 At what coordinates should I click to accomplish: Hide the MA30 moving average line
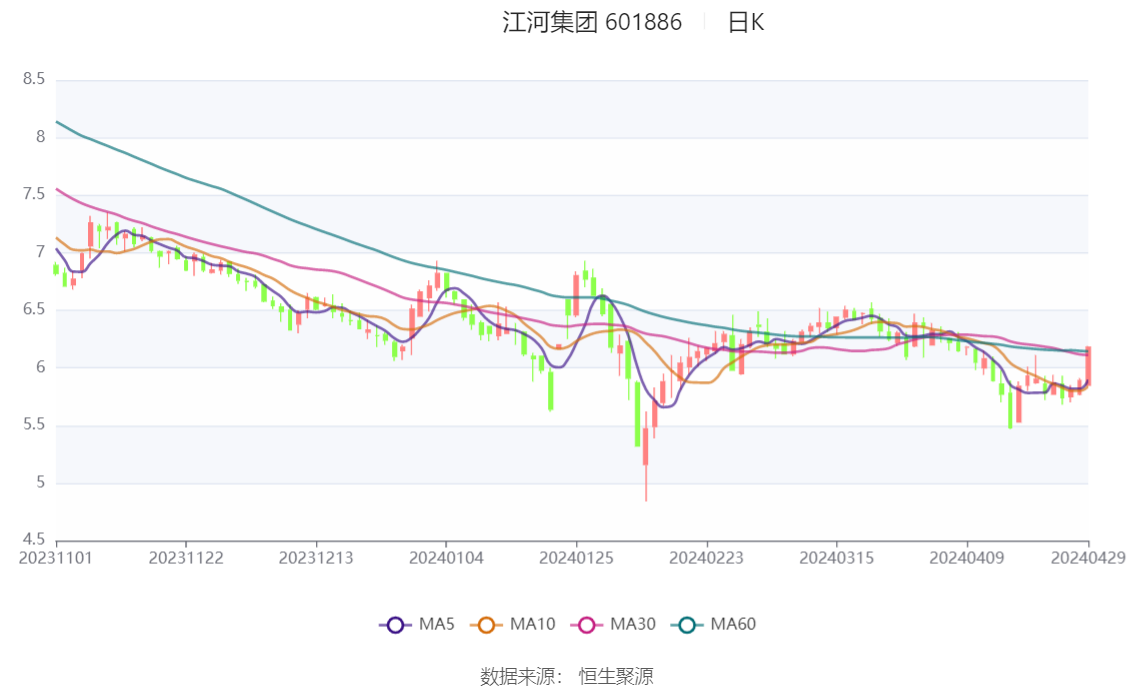click(587, 625)
